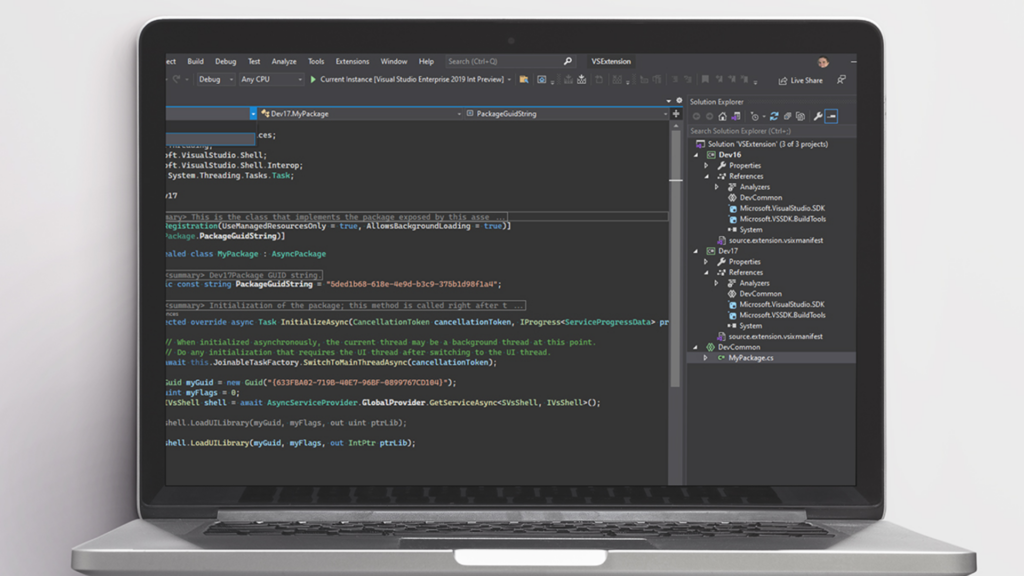Select source.extension.vsixmanifest under Dev16

(776, 240)
